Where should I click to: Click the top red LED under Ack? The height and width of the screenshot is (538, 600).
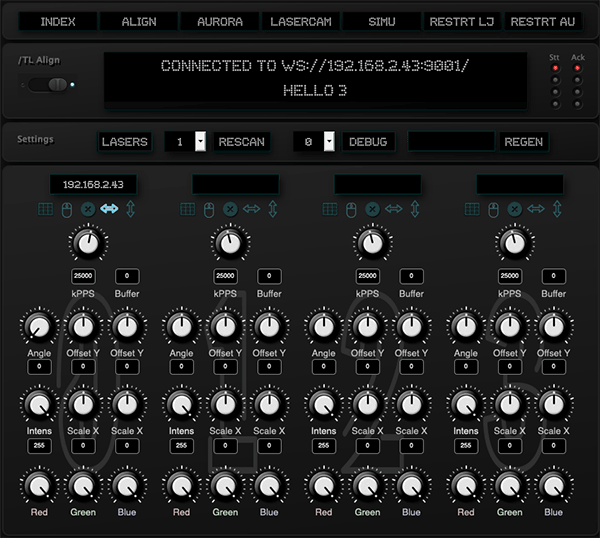point(578,69)
